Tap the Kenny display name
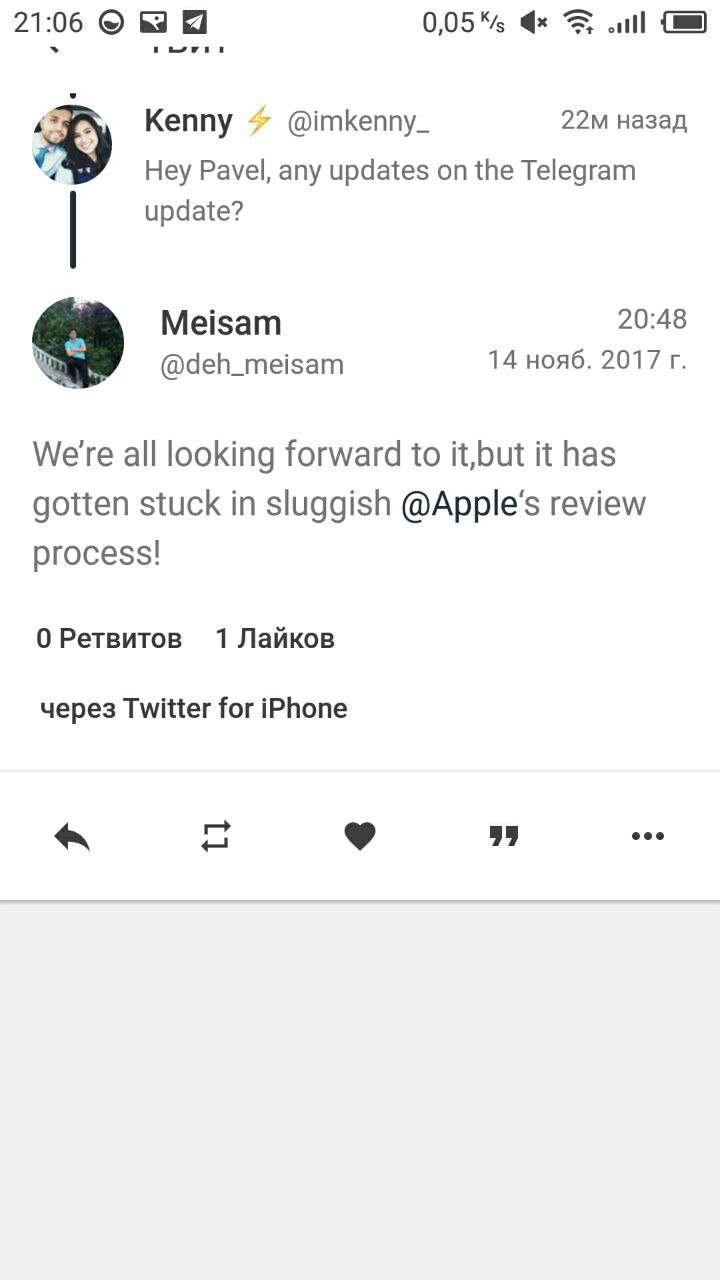The width and height of the screenshot is (720, 1280). 188,122
